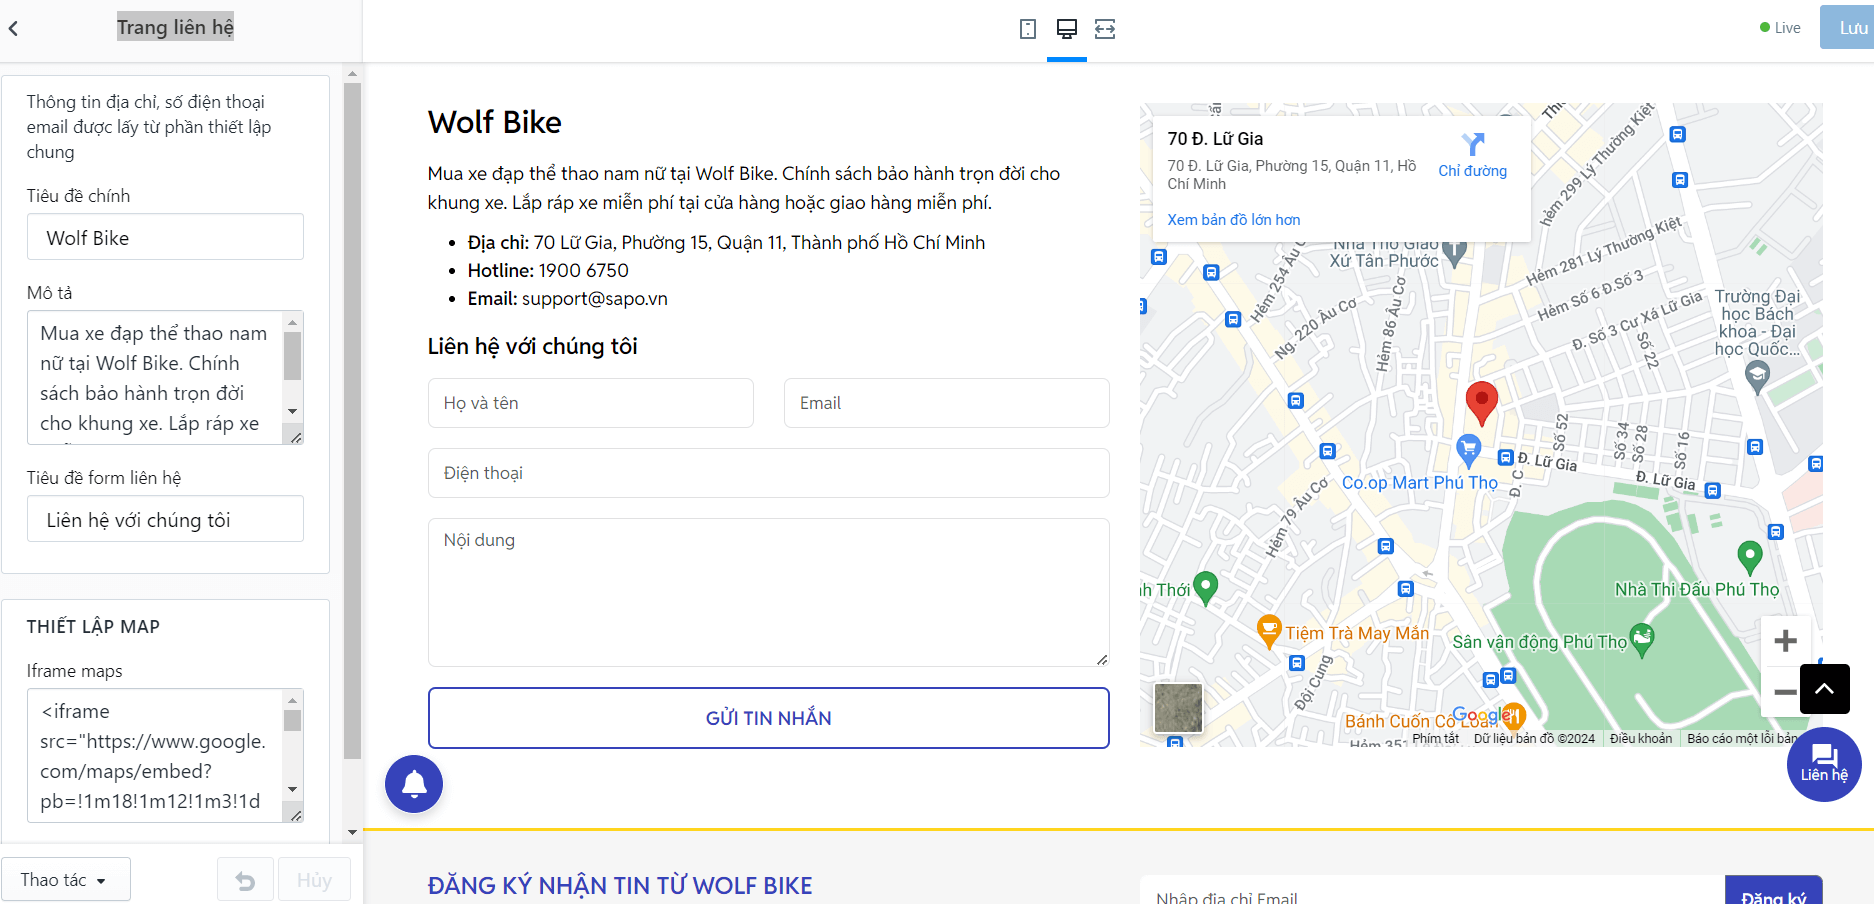The image size is (1874, 904).
Task: Select the Tiệm Trà May Mắn pin
Action: click(1269, 631)
